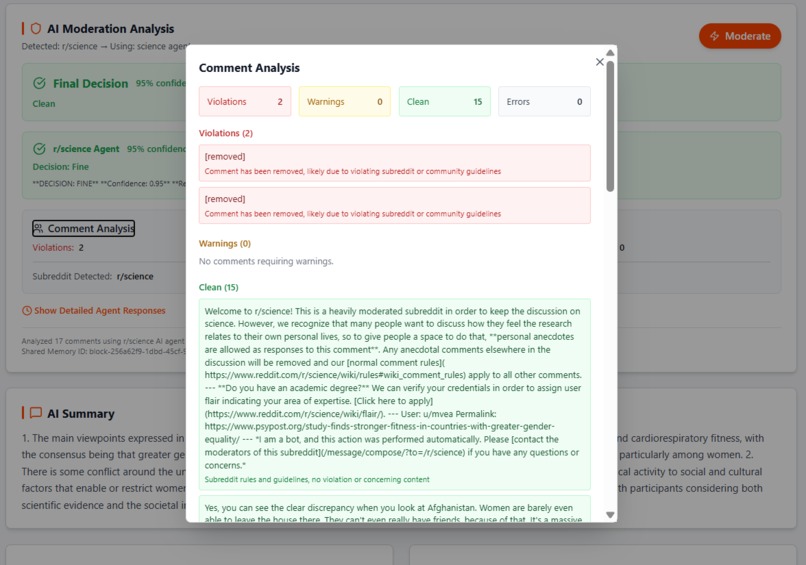Click the Afghanistan clean comment
This screenshot has width=806, height=565.
pyautogui.click(x=395, y=509)
